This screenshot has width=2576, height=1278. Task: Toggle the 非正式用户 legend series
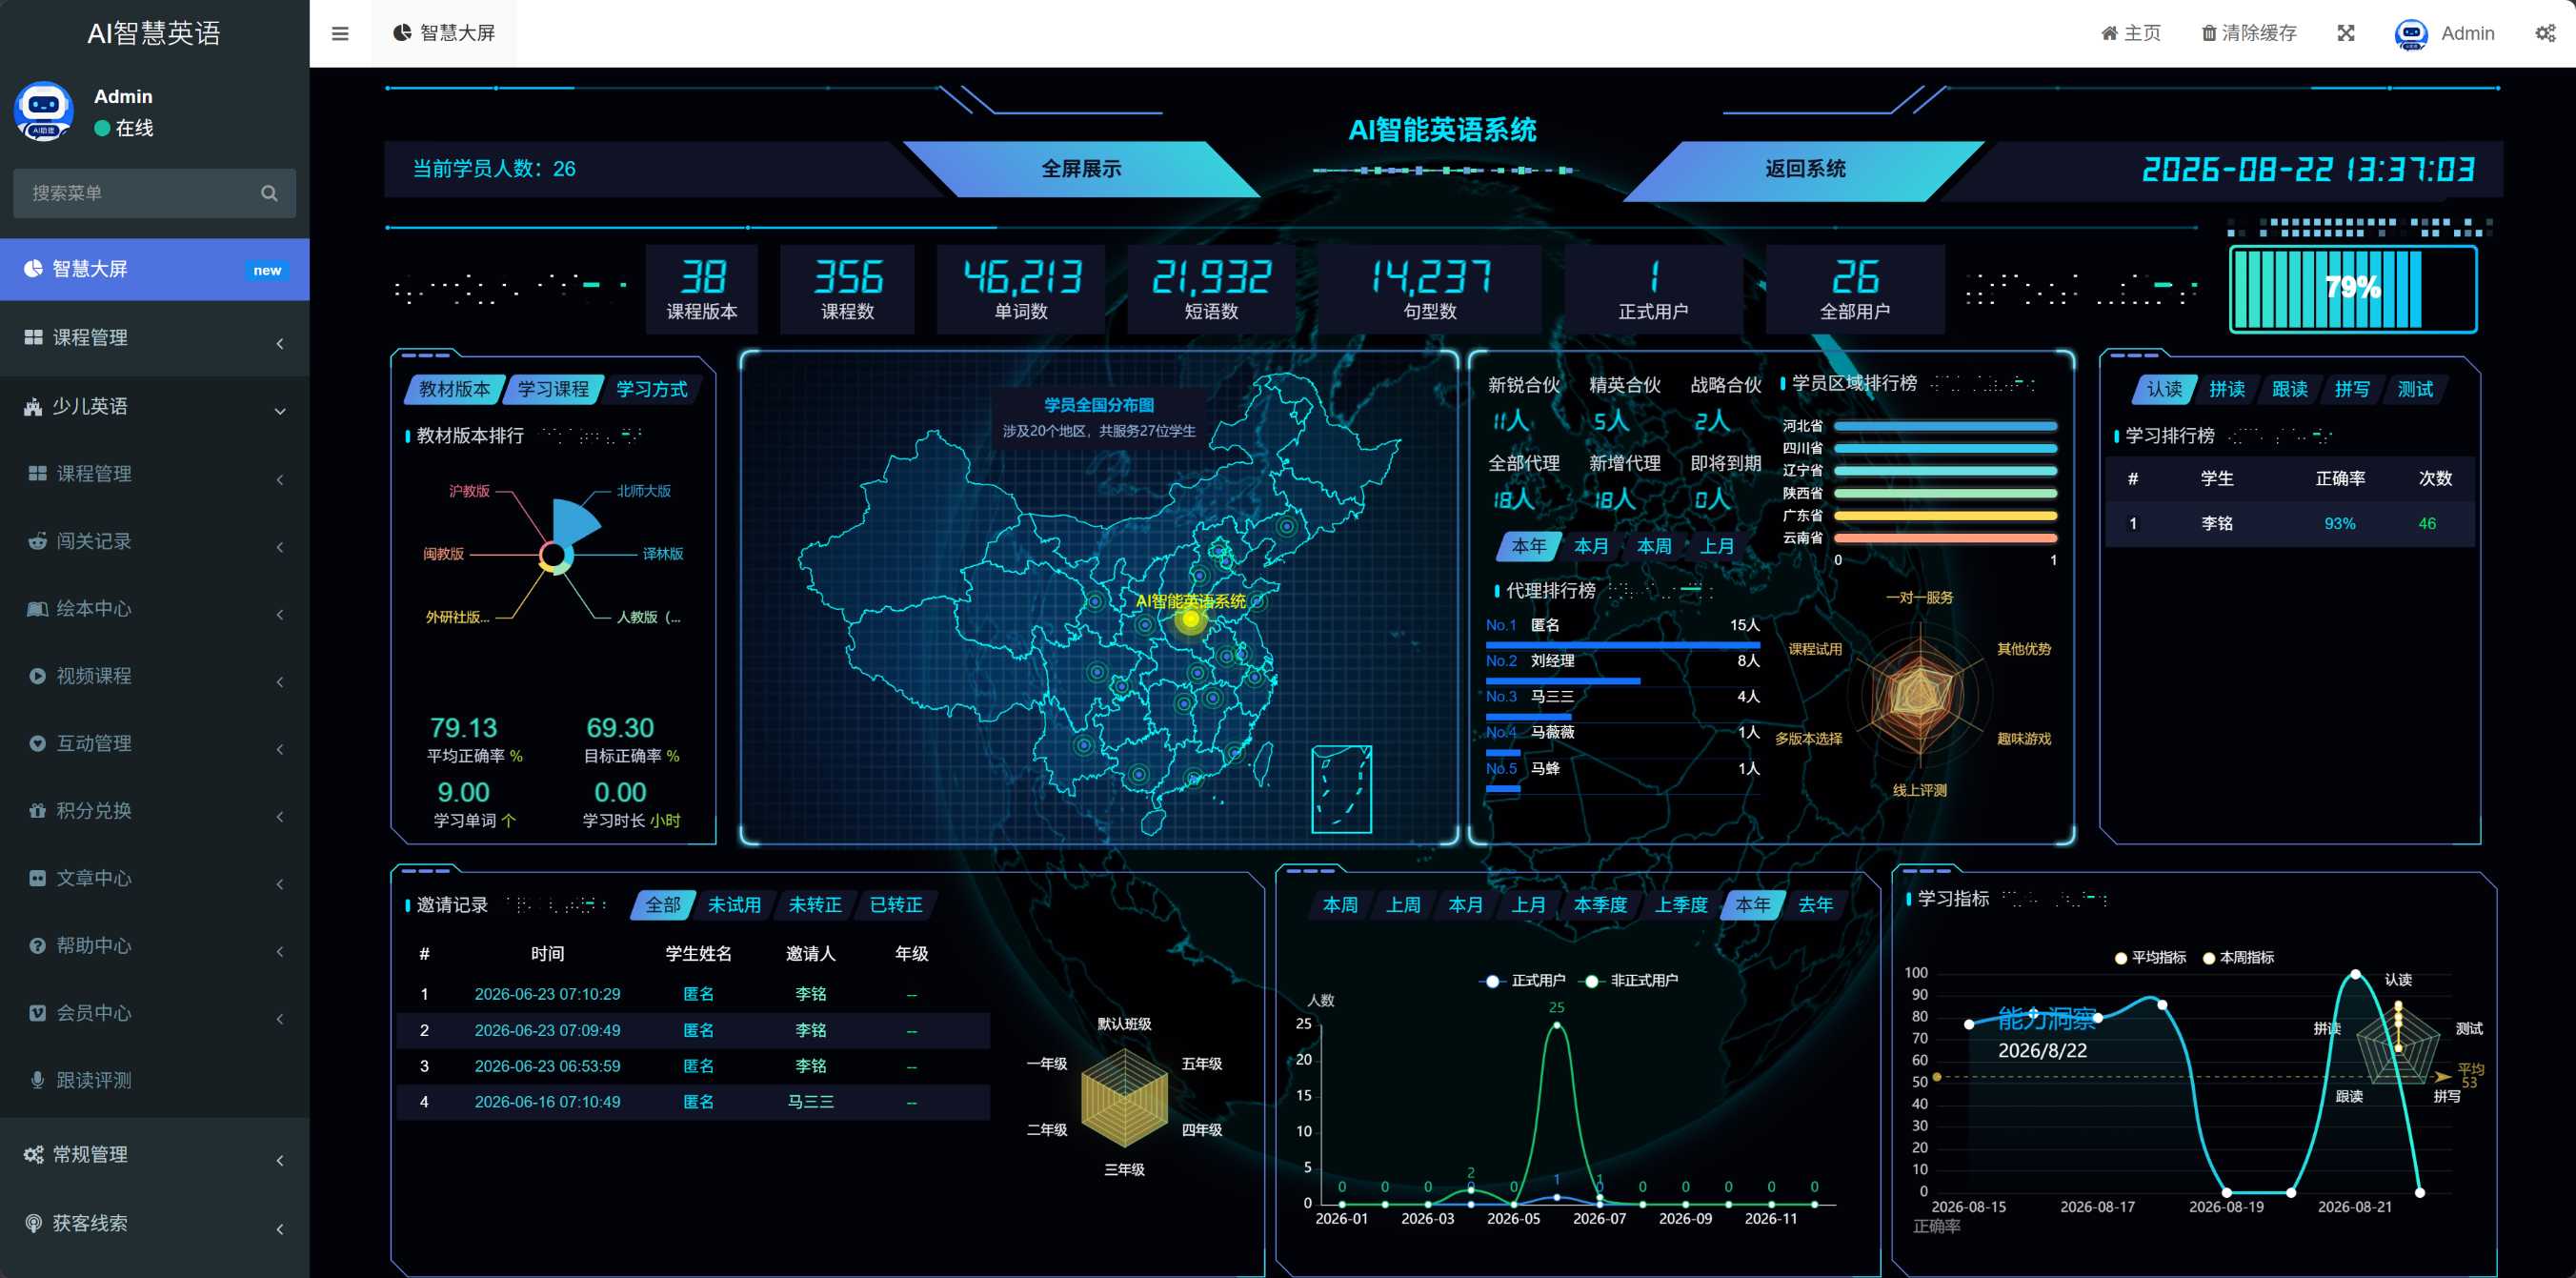coord(1631,980)
